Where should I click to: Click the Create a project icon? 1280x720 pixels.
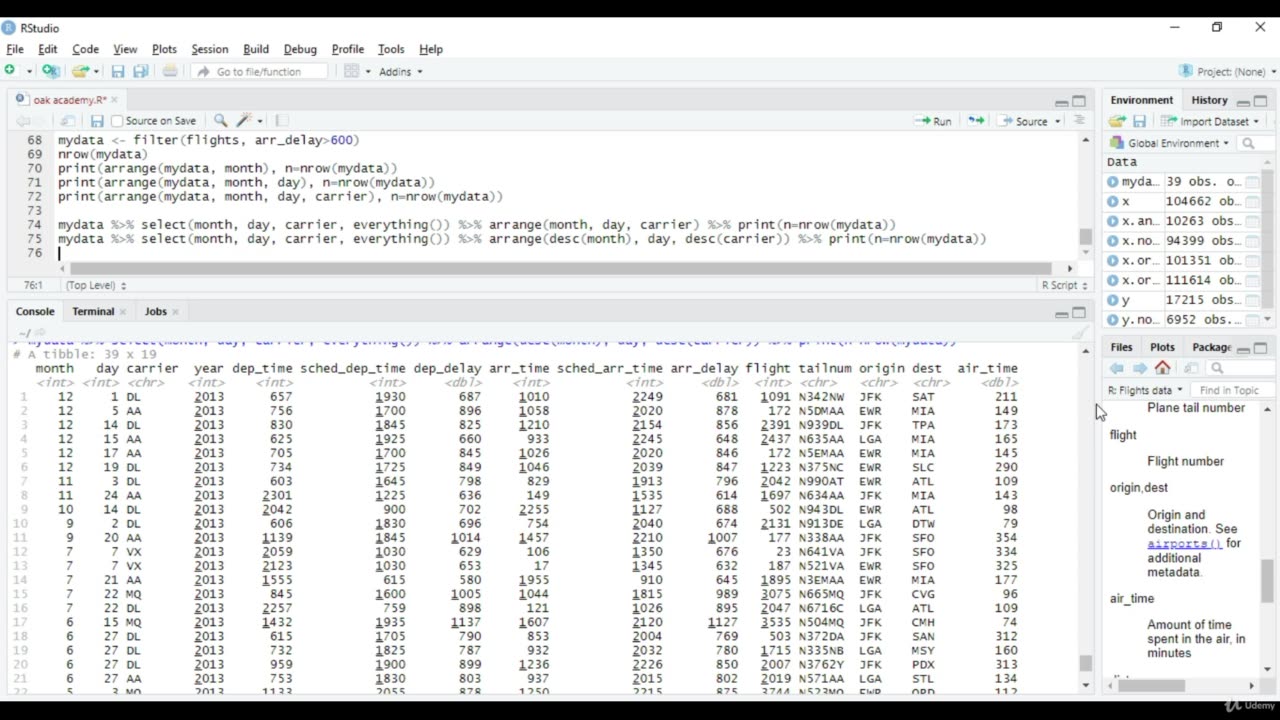(50, 71)
